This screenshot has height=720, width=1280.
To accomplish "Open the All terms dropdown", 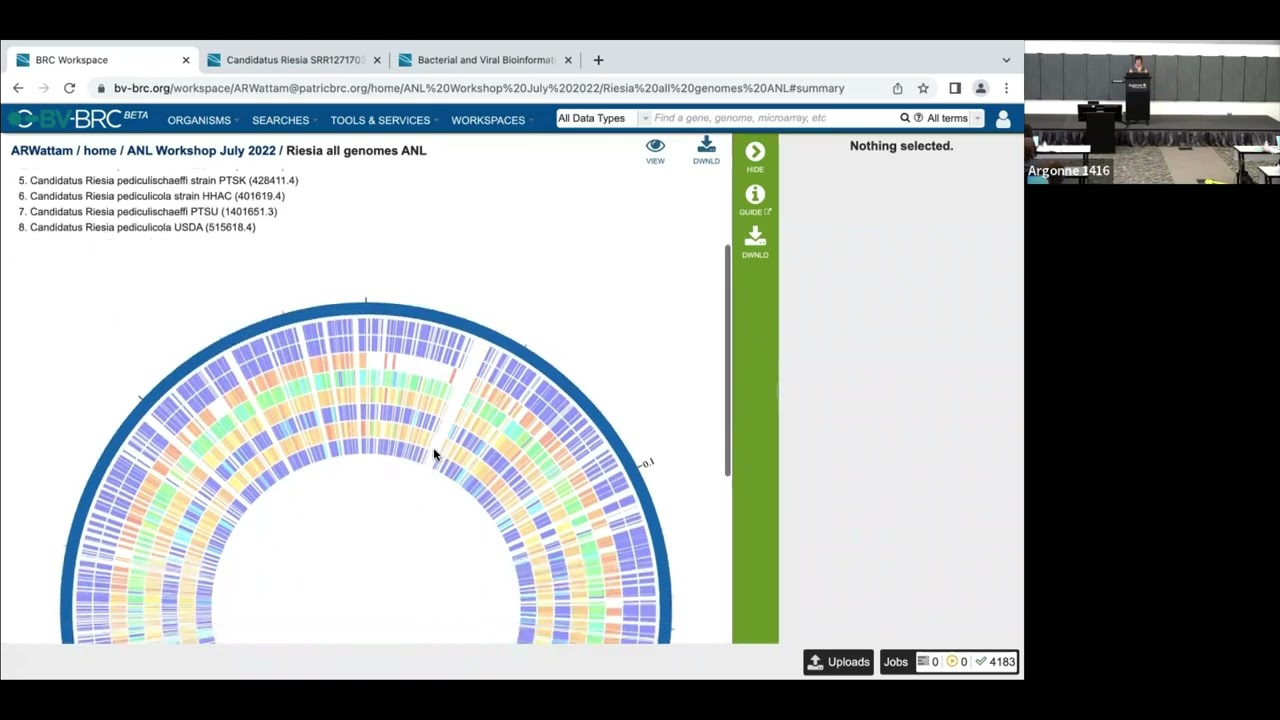I will [x=953, y=118].
